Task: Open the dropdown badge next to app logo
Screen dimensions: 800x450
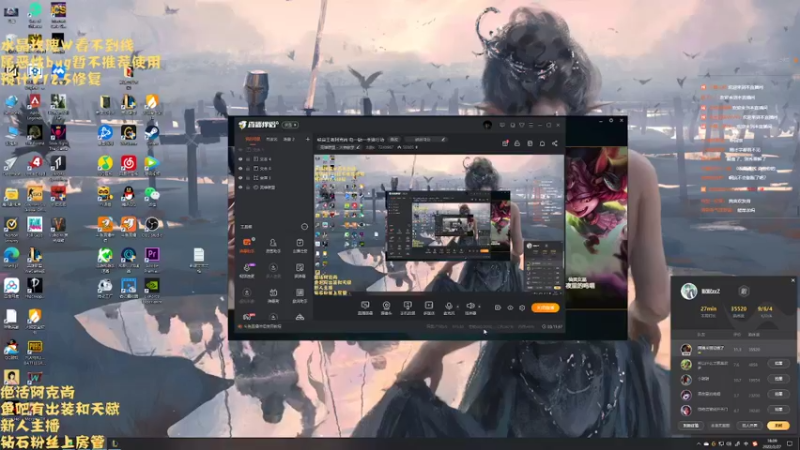Action: click(290, 125)
